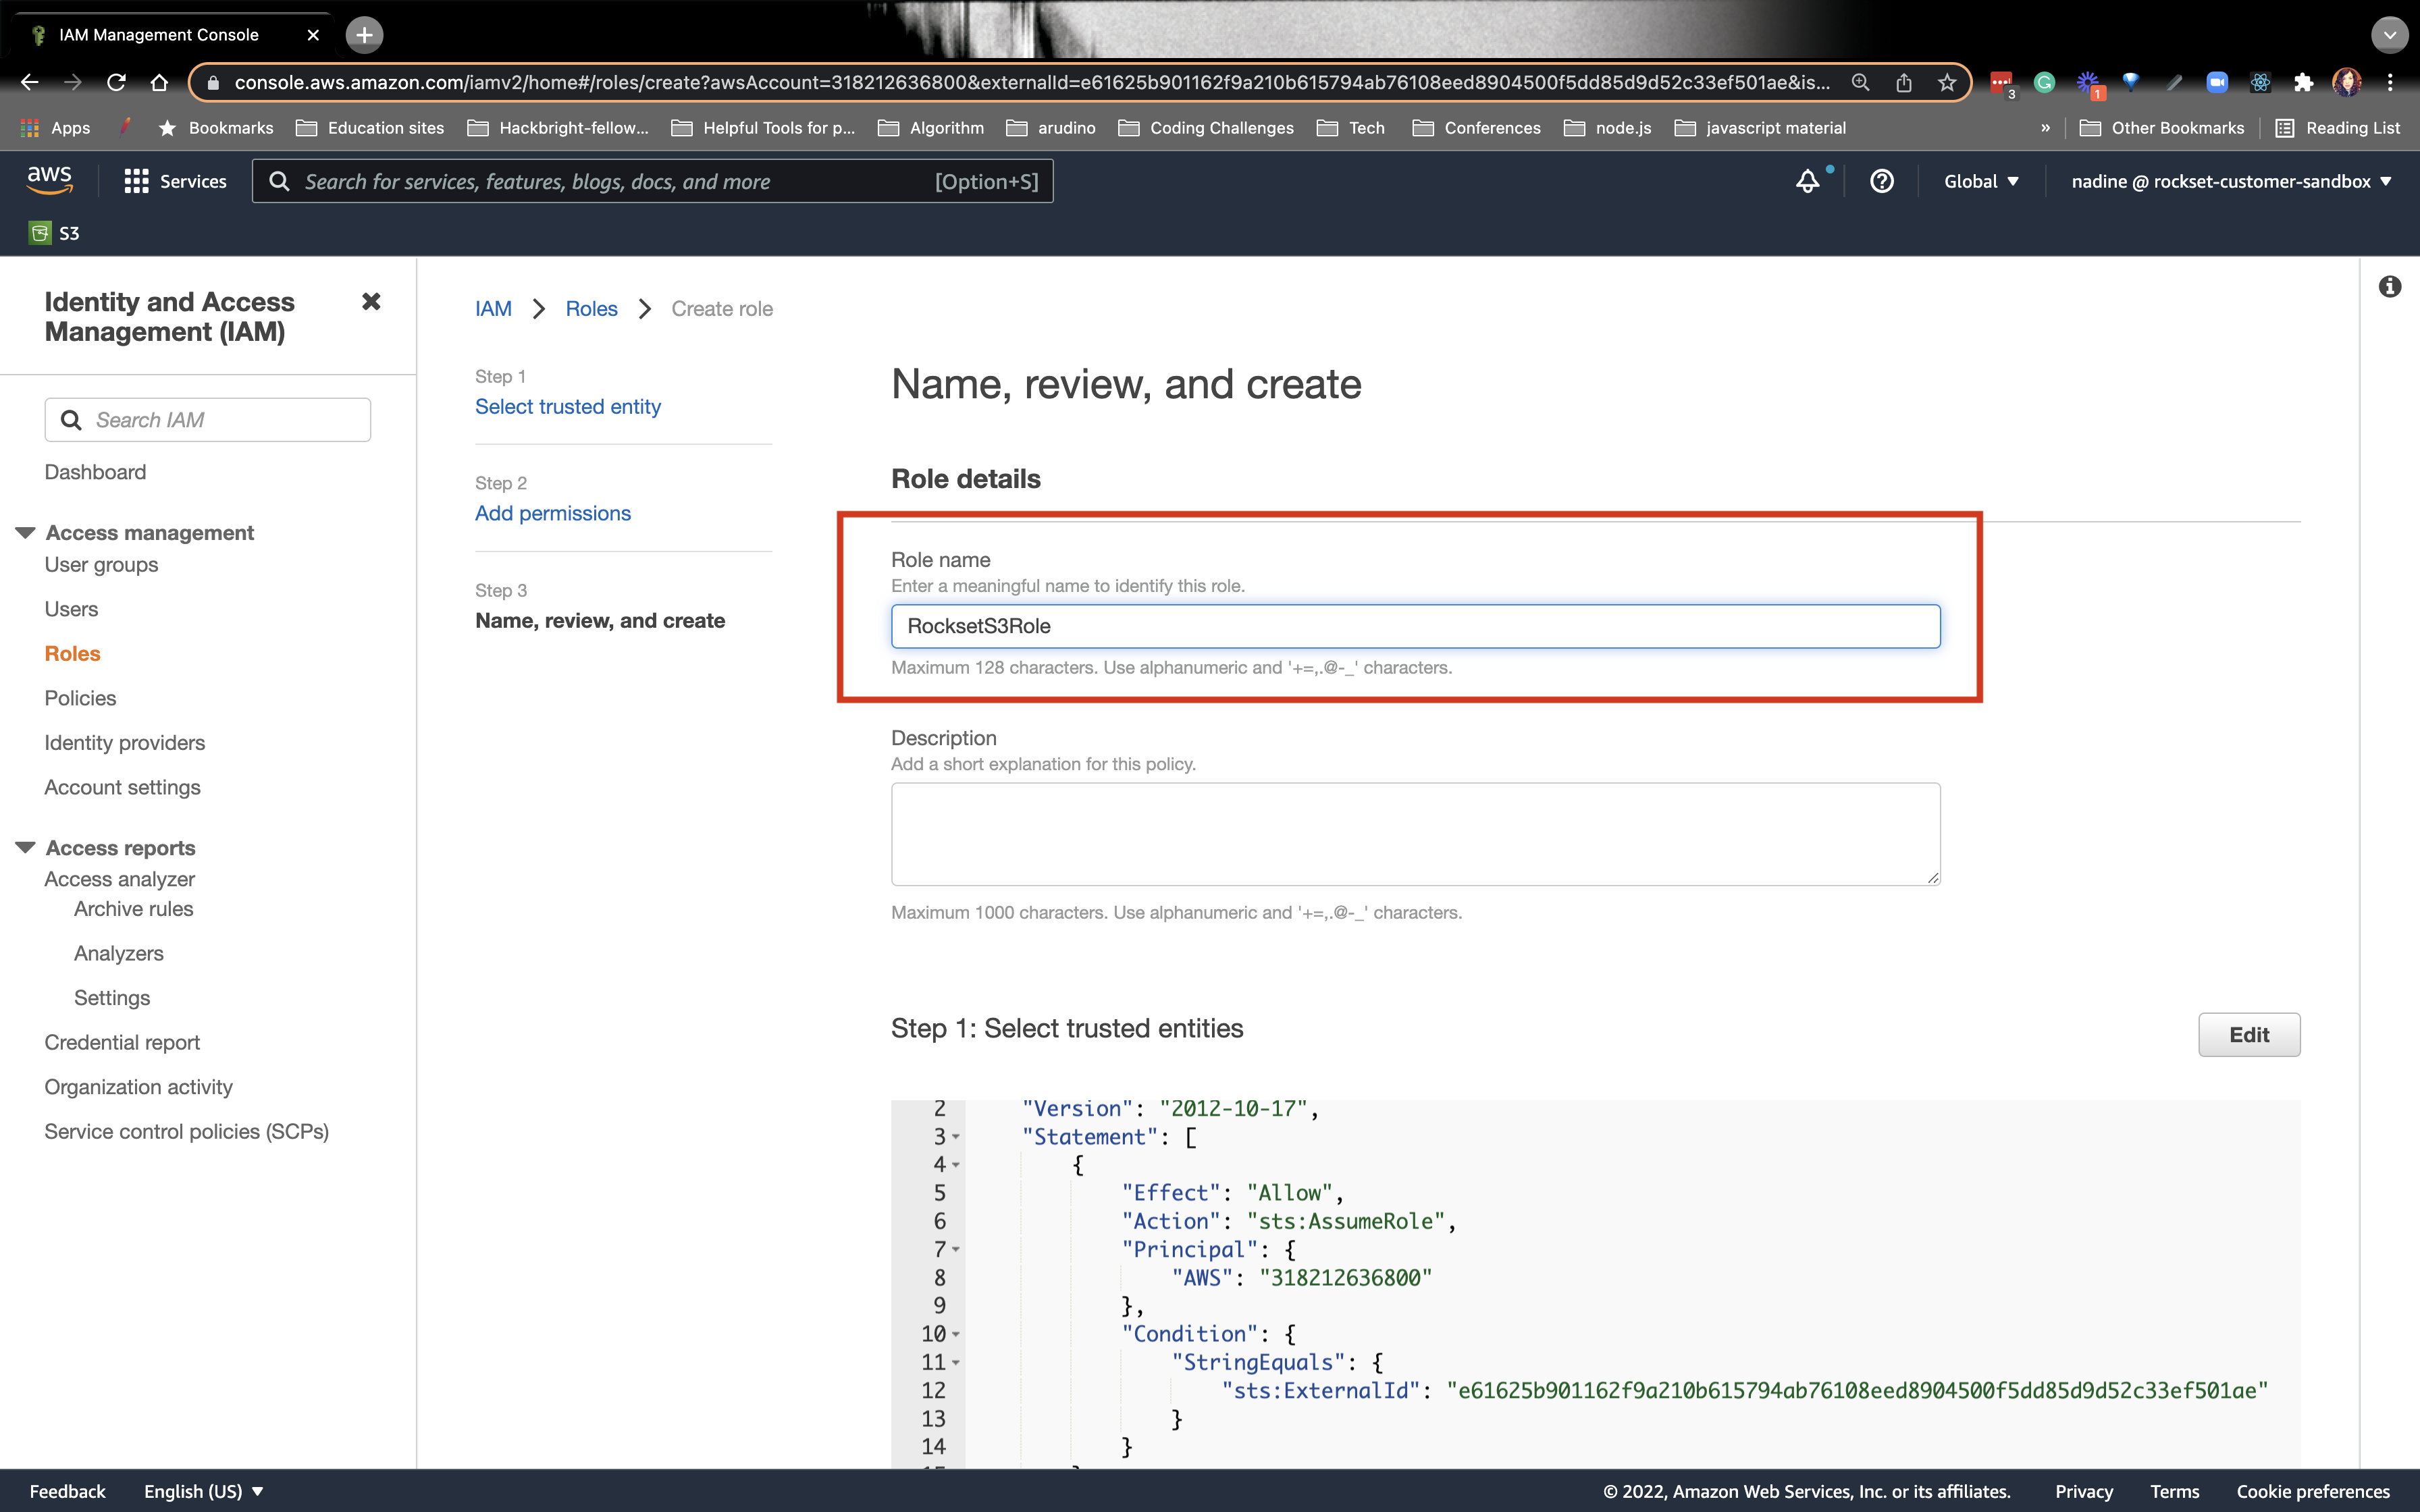2420x1512 pixels.
Task: Open the React devtools extension icon
Action: 2260,83
